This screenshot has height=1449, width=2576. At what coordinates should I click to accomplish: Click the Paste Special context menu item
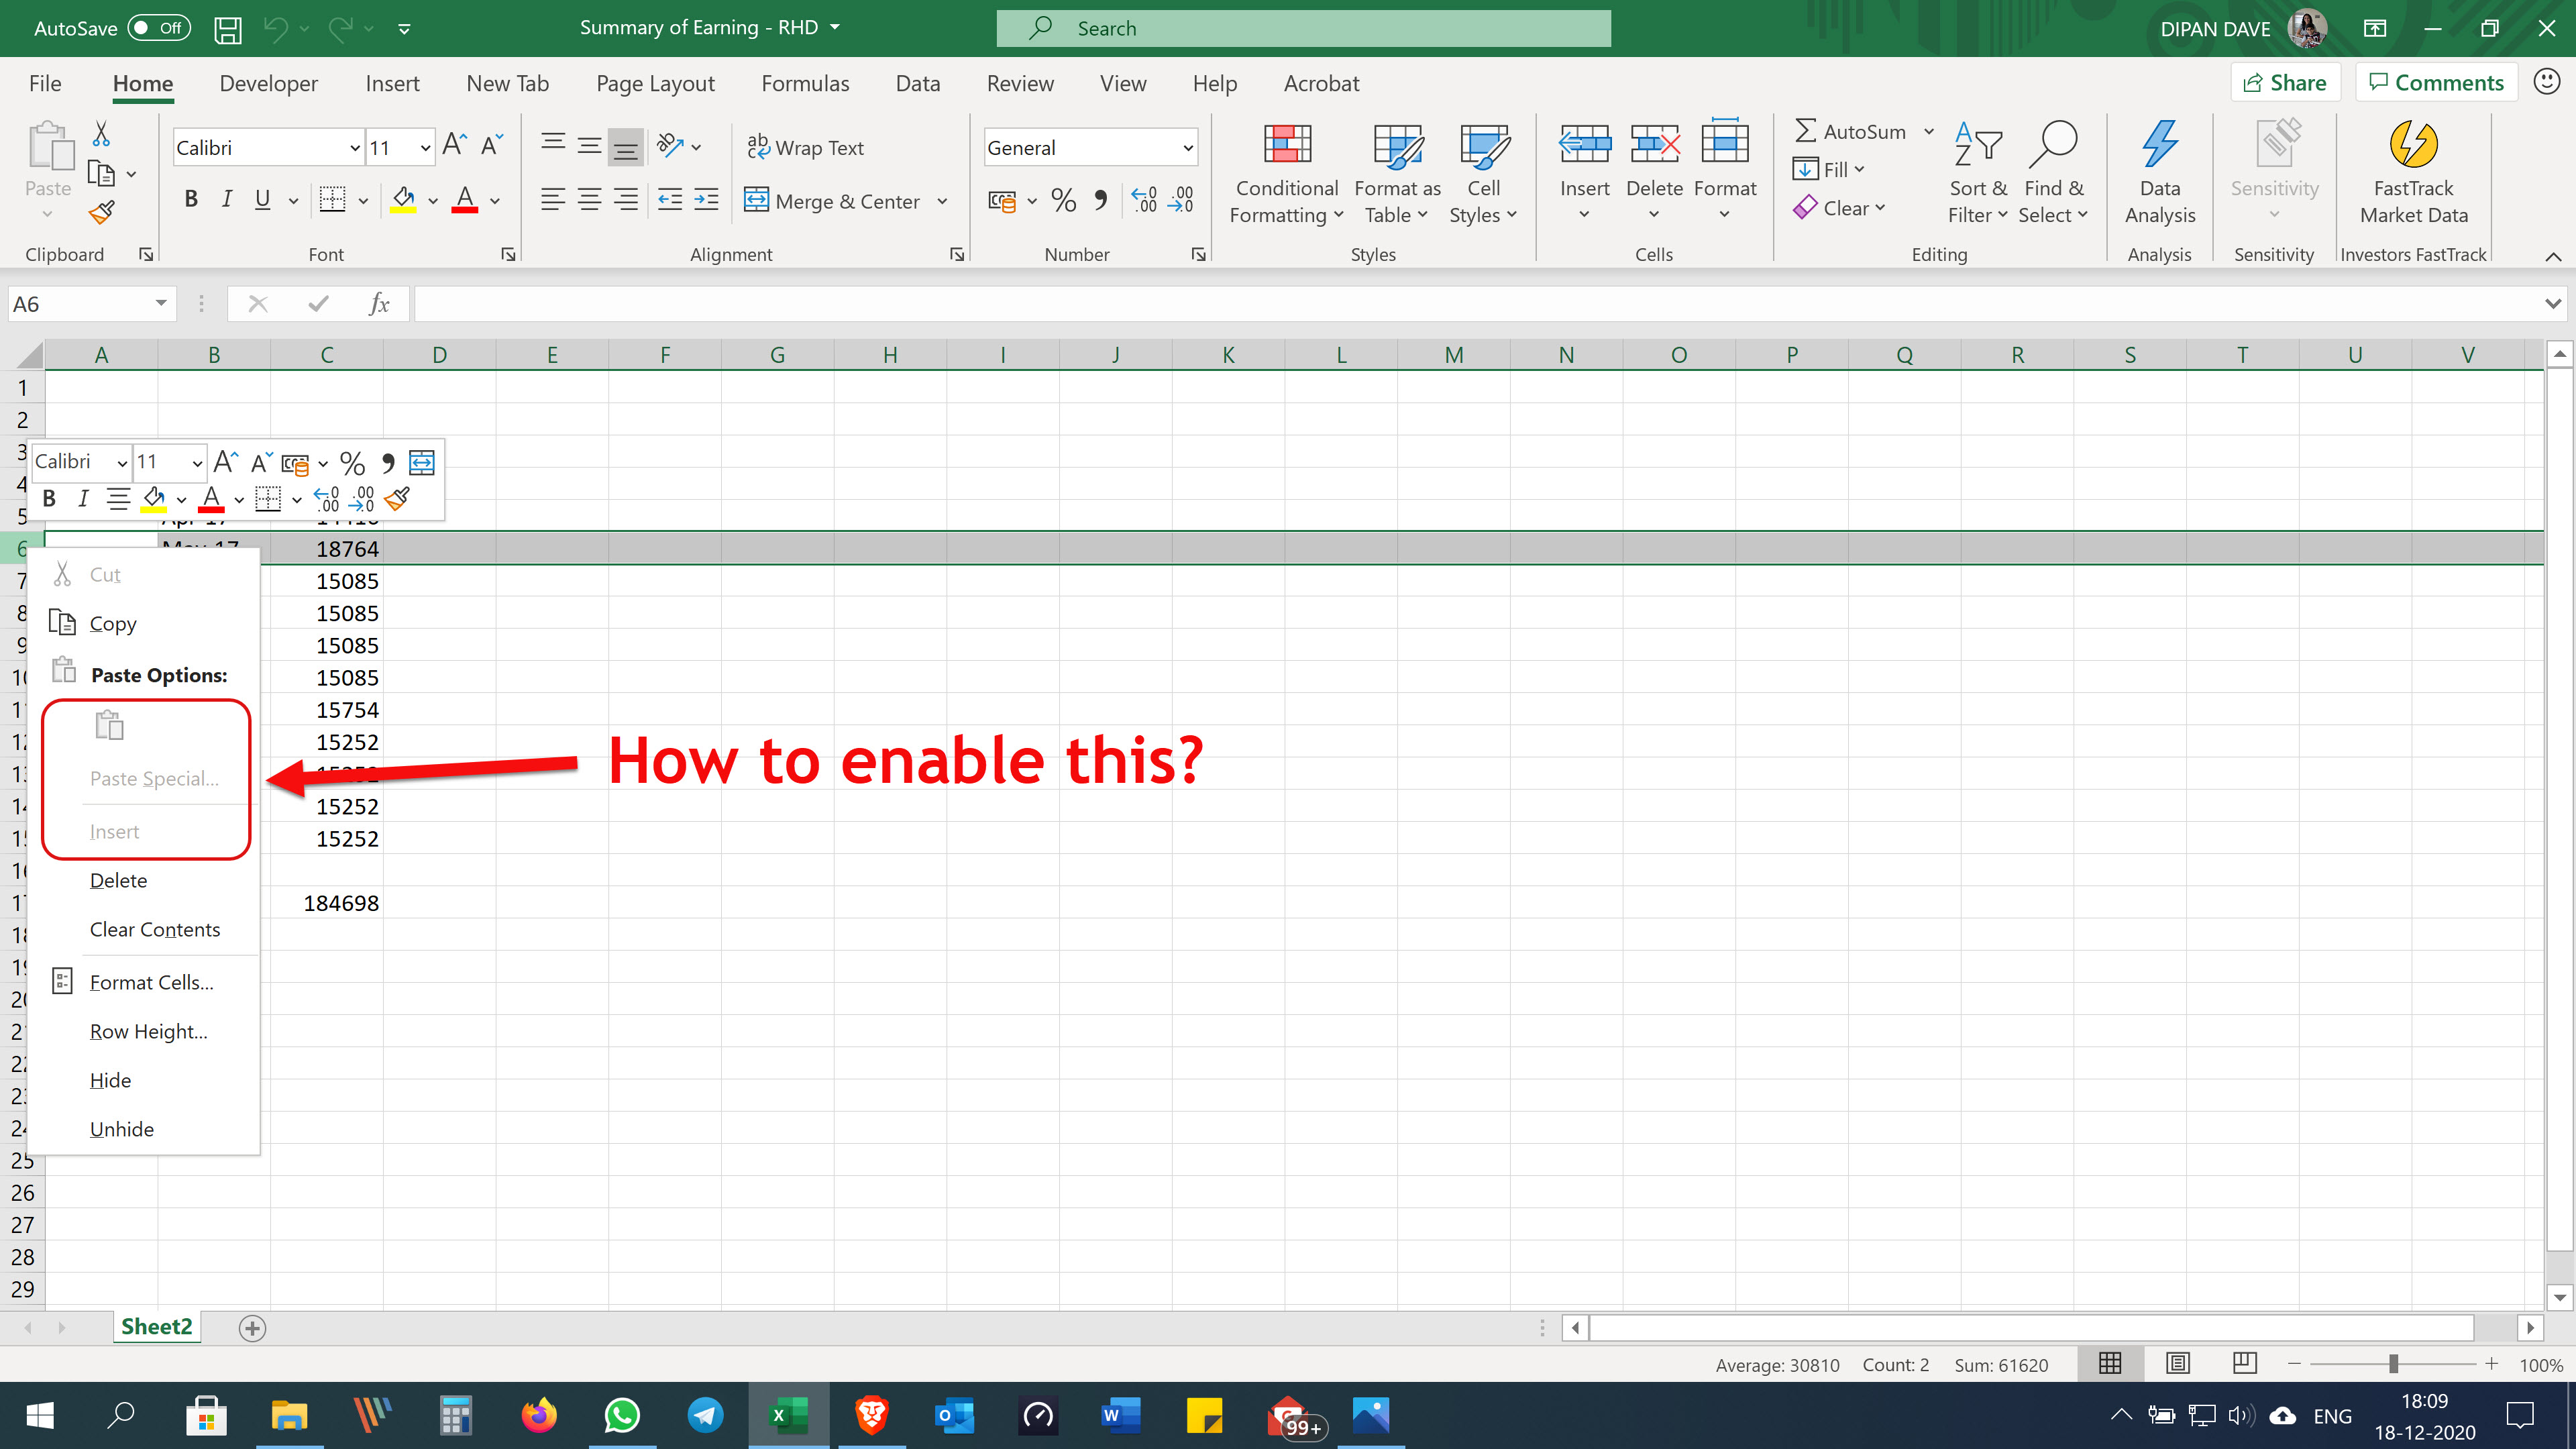pyautogui.click(x=154, y=778)
